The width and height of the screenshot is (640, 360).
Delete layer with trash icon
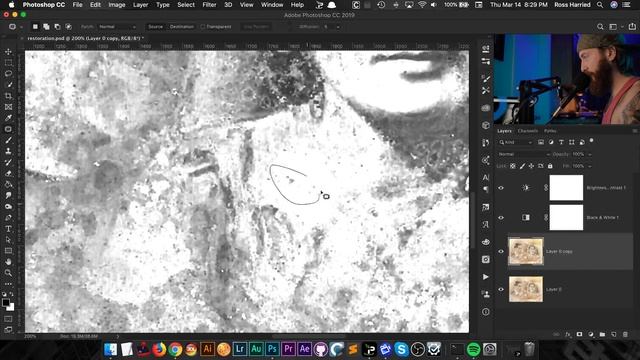[625, 334]
